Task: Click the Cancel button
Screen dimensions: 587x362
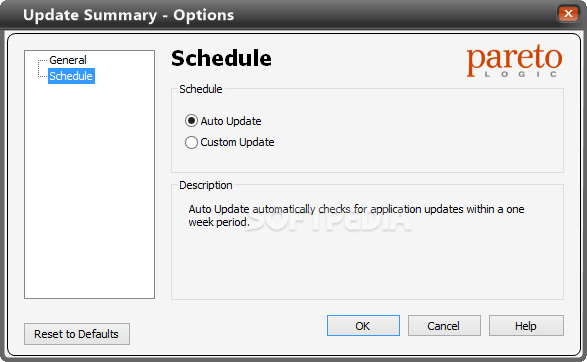Action: click(444, 326)
